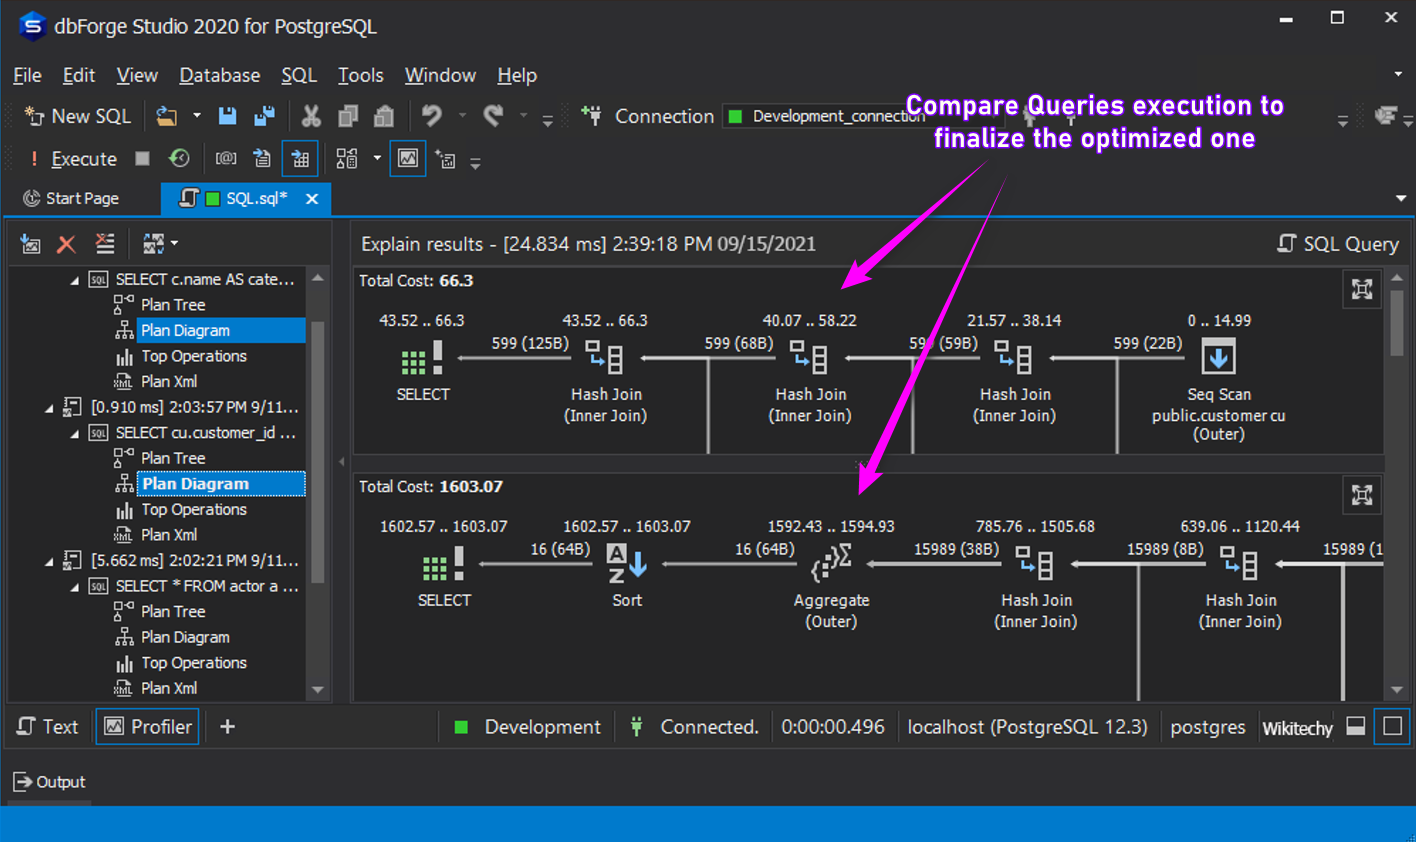Toggle Profiler mode button in toolbar
This screenshot has height=842, width=1416.
[x=408, y=158]
